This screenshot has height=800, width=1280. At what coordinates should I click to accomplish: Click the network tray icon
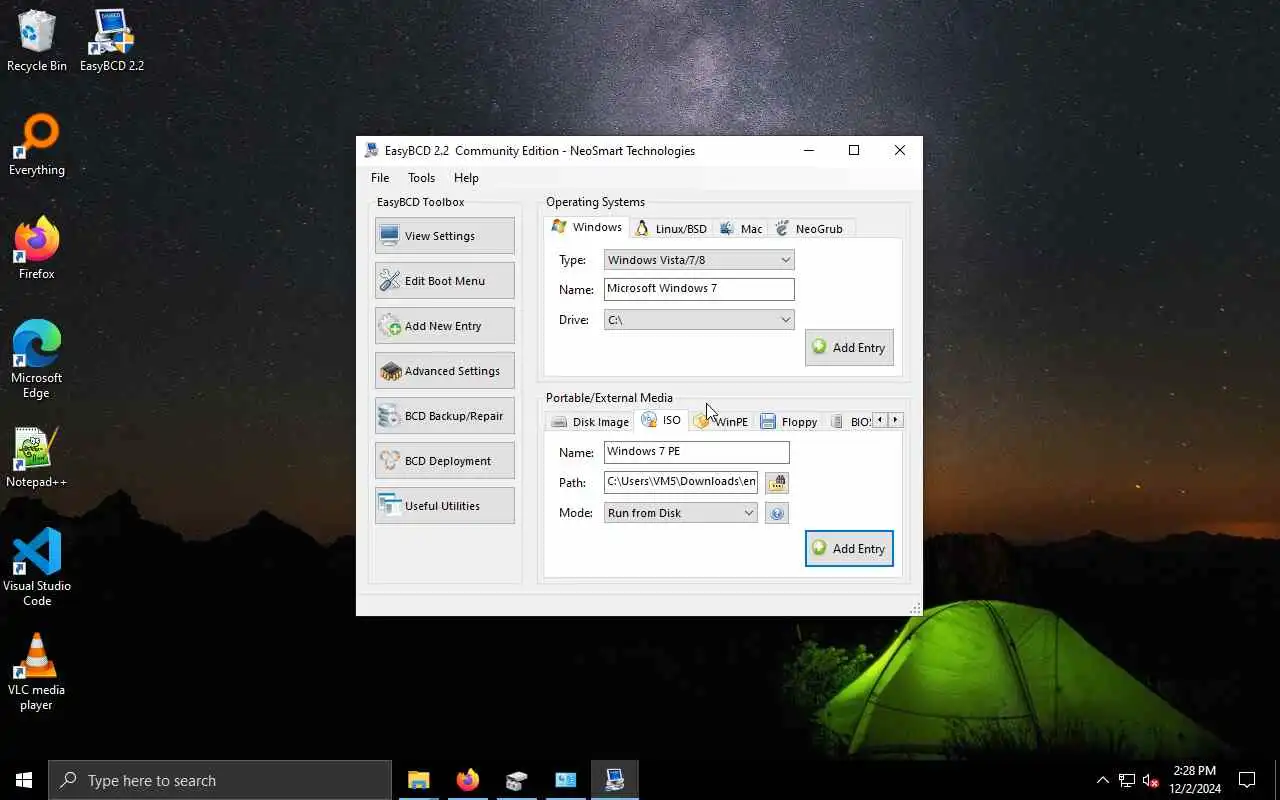[x=1127, y=780]
